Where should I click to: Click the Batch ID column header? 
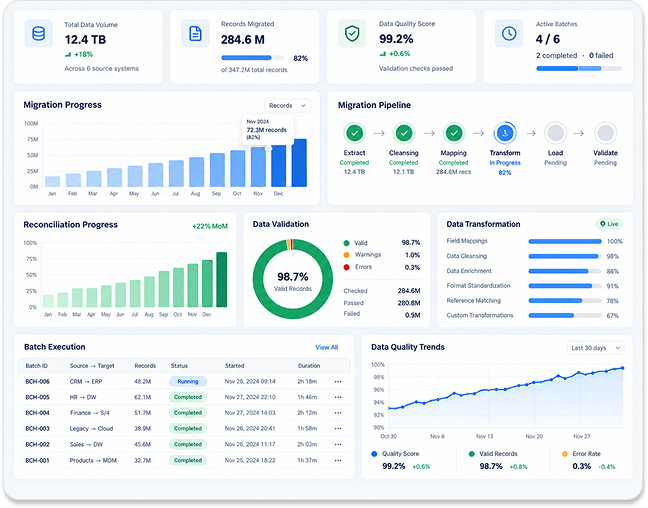click(36, 366)
